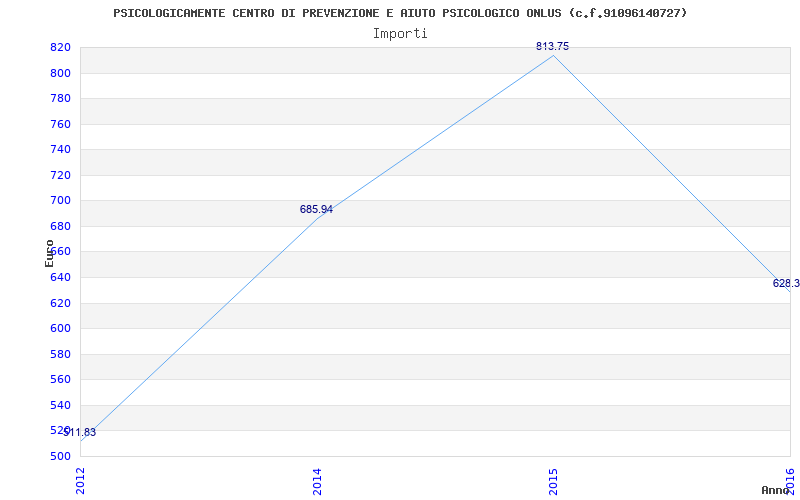This screenshot has width=800, height=500.
Task: Click y-axis value 500
Action: coord(59,456)
